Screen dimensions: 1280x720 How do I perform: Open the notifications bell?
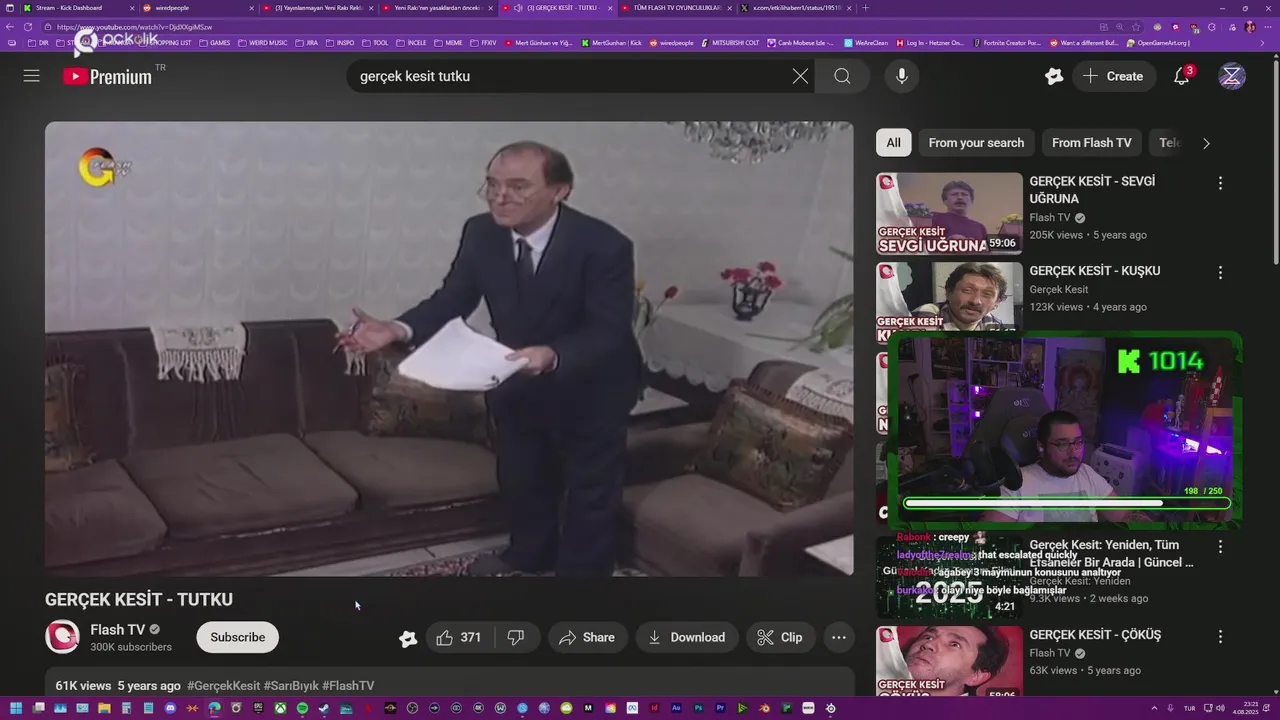[x=1182, y=76]
